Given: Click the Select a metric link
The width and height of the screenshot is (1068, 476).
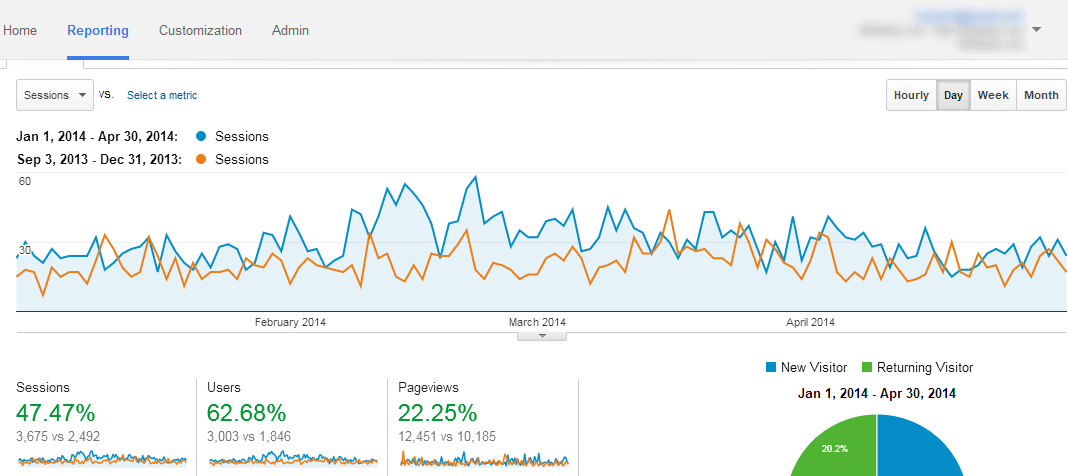Looking at the screenshot, I should pos(162,95).
